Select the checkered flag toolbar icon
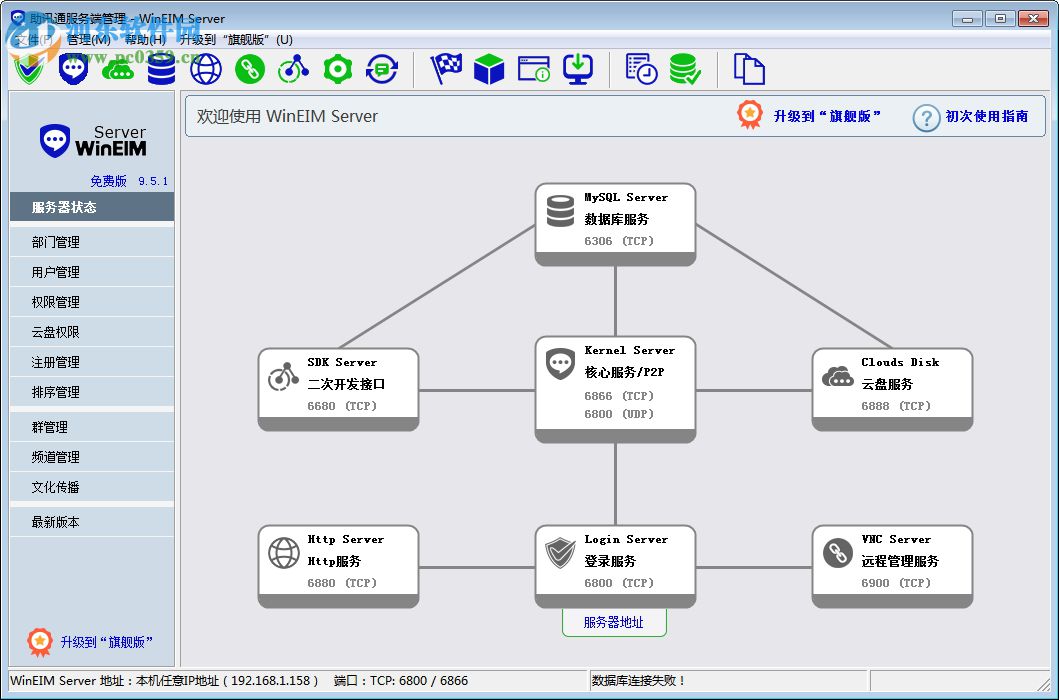Screen dimensions: 1059x700 click(445, 69)
